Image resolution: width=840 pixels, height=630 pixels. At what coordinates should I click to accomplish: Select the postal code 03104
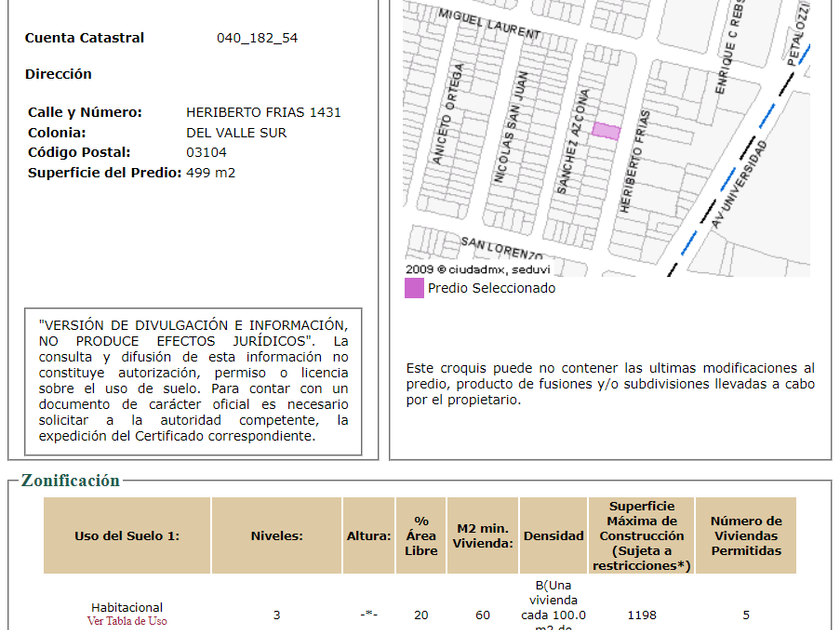[206, 153]
